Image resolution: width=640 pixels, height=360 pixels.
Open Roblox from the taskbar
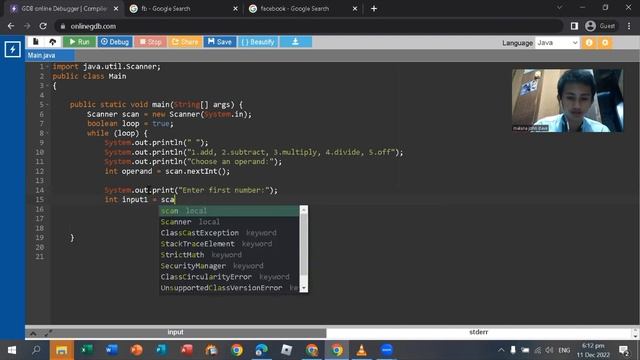click(x=287, y=350)
